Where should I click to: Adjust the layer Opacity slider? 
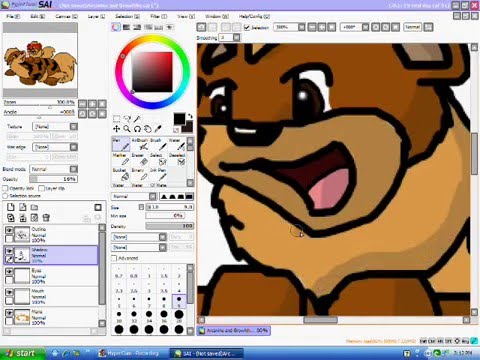tap(53, 179)
